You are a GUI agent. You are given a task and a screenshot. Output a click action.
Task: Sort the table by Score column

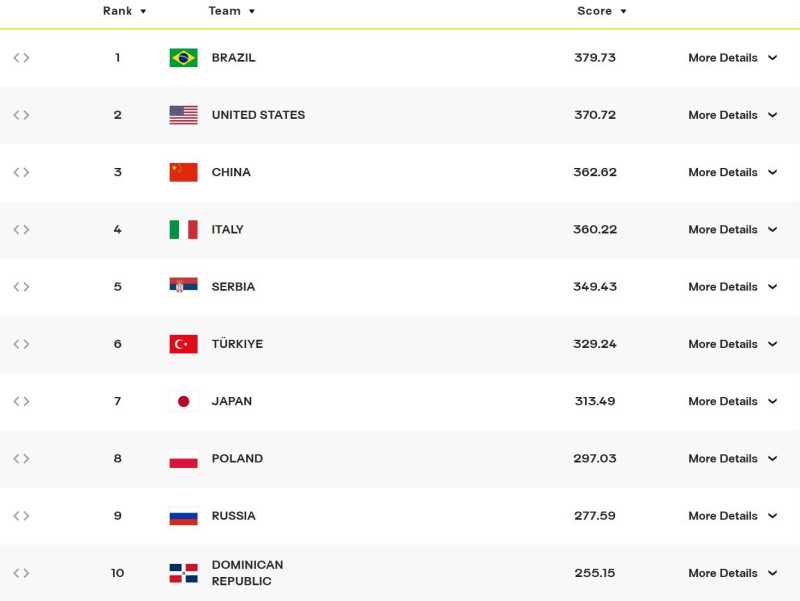[602, 11]
